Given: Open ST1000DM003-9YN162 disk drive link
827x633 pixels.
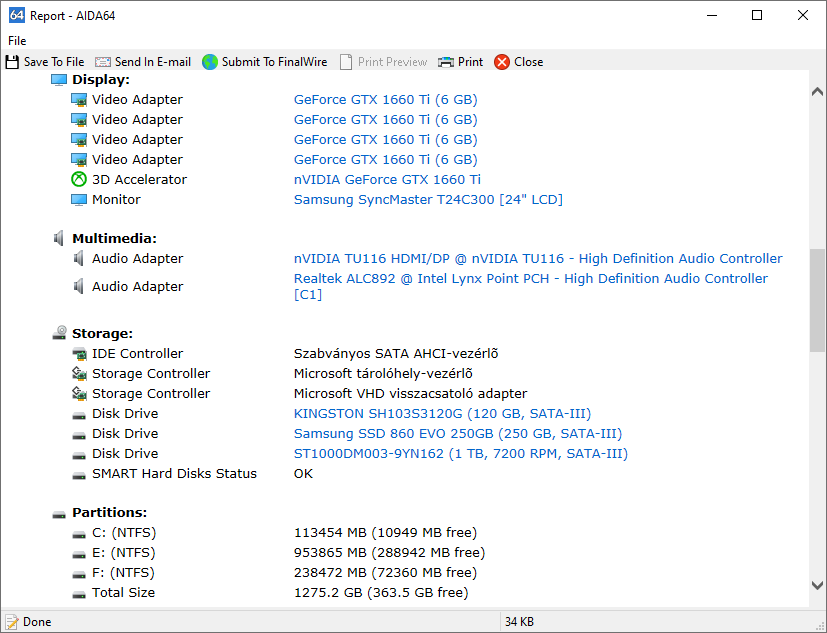Looking at the screenshot, I should 461,454.
